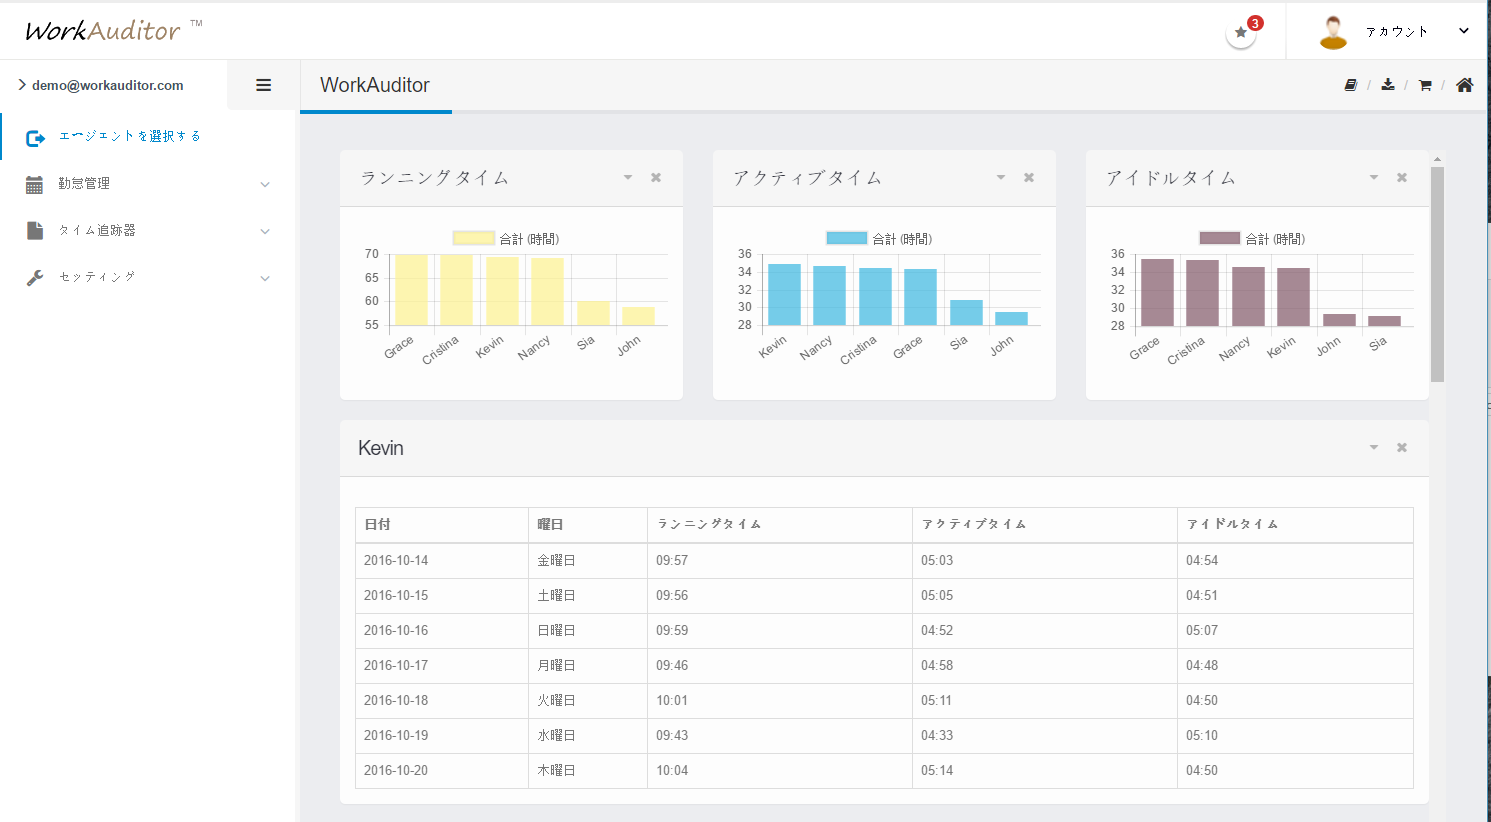Click John's bar in ランニングタイム chart
This screenshot has width=1491, height=822.
point(638,316)
